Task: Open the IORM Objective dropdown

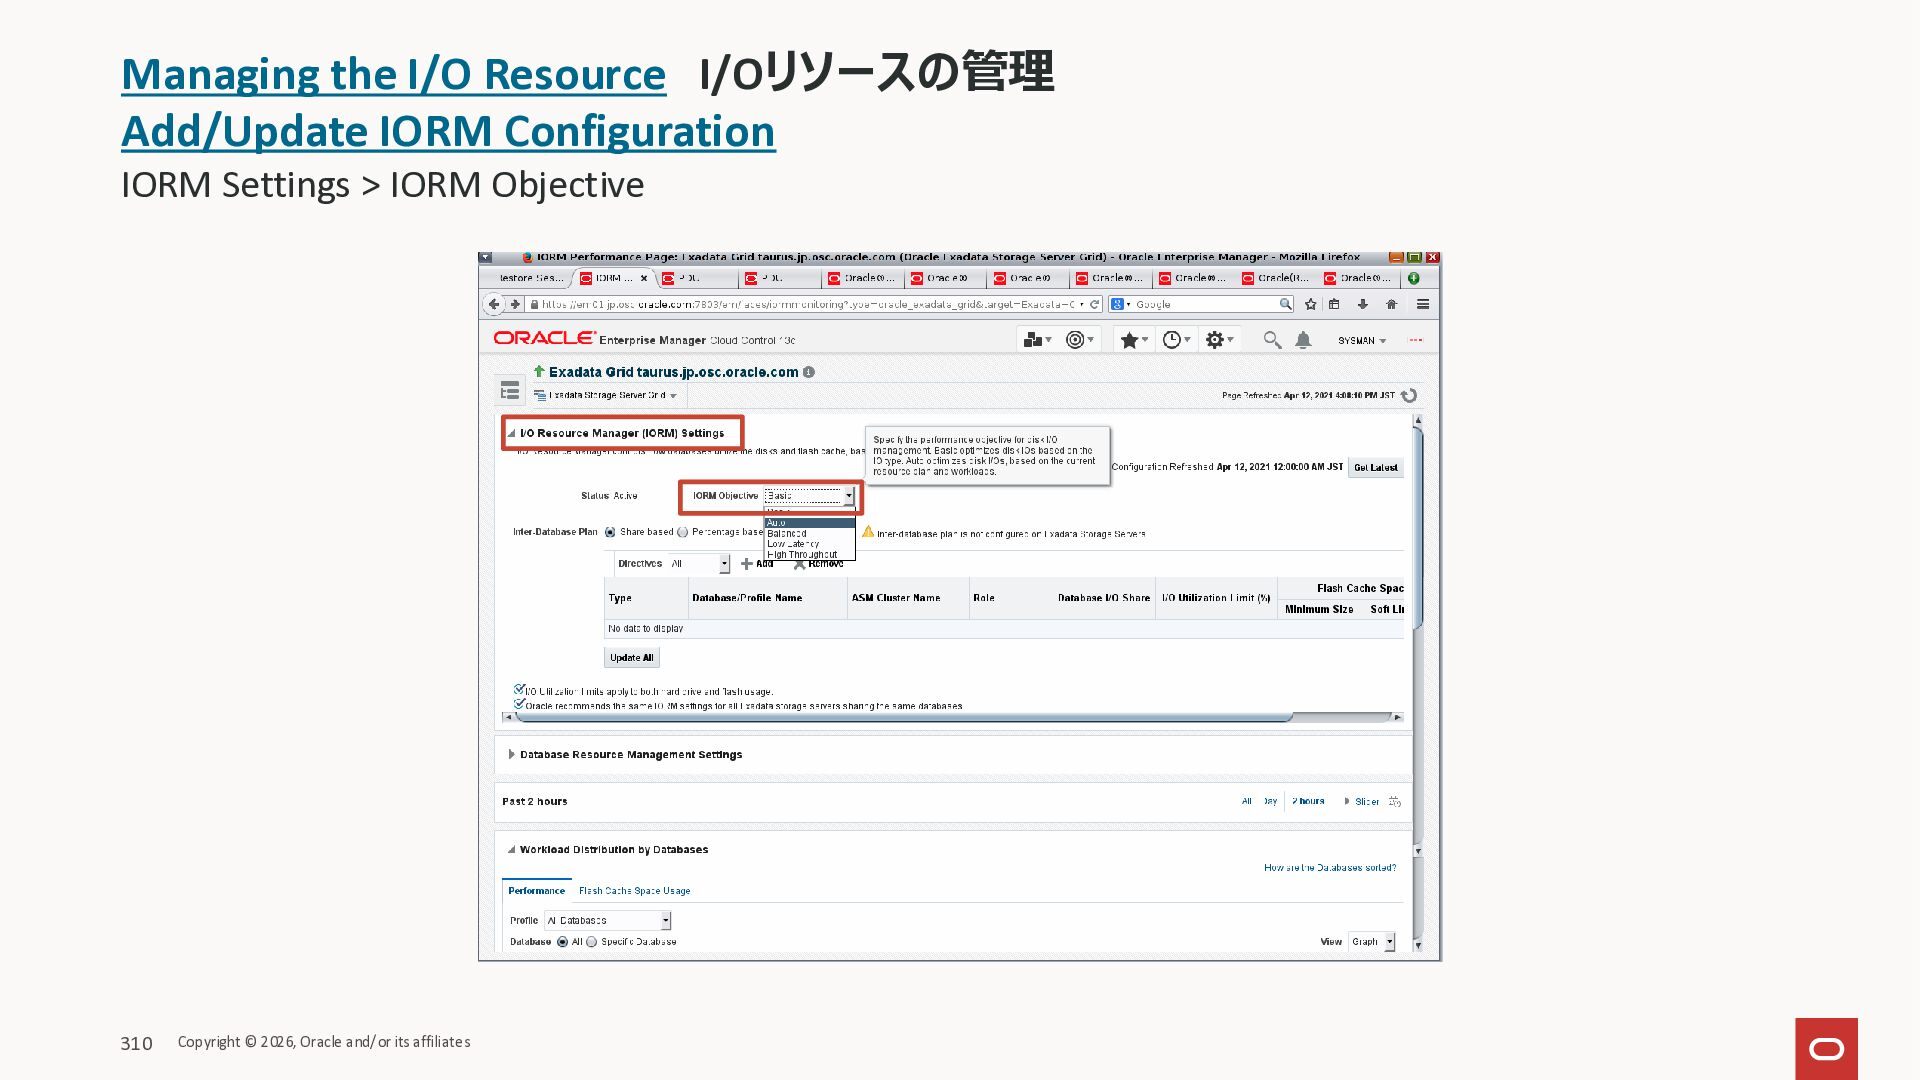Action: 848,496
